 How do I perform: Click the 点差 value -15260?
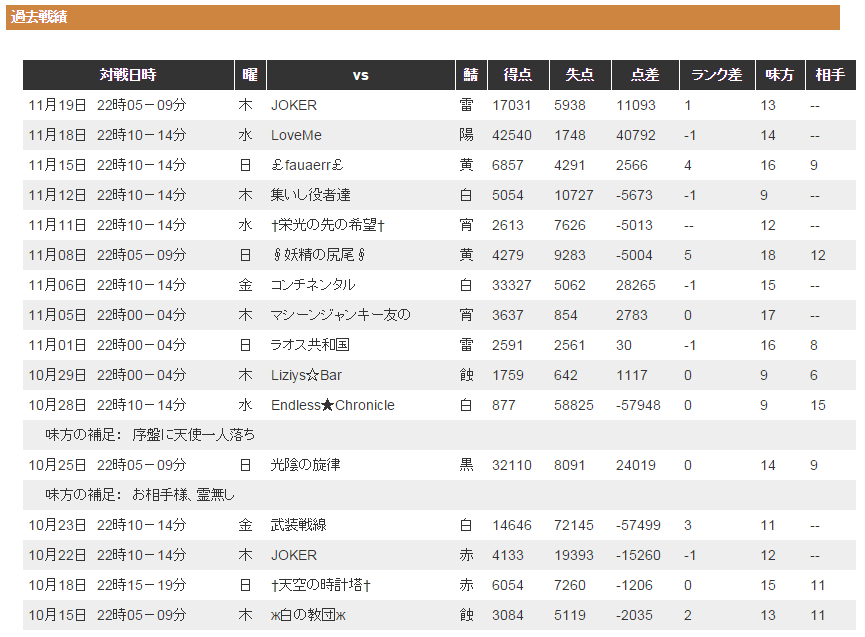coord(638,555)
